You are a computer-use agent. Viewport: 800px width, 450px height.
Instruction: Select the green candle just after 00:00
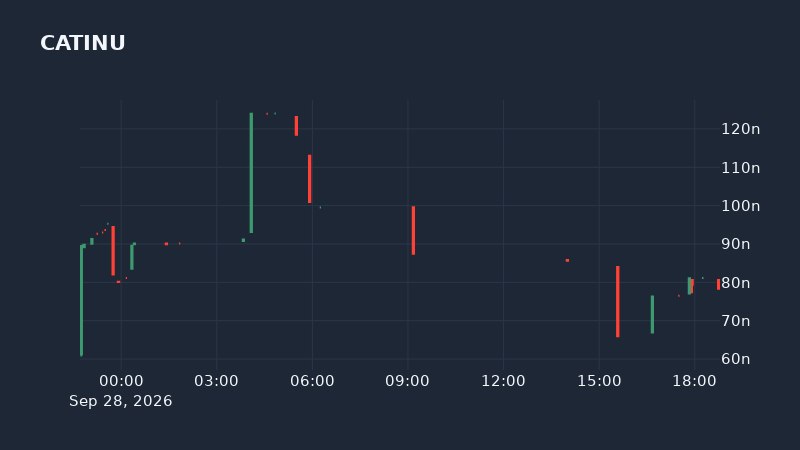pos(132,257)
